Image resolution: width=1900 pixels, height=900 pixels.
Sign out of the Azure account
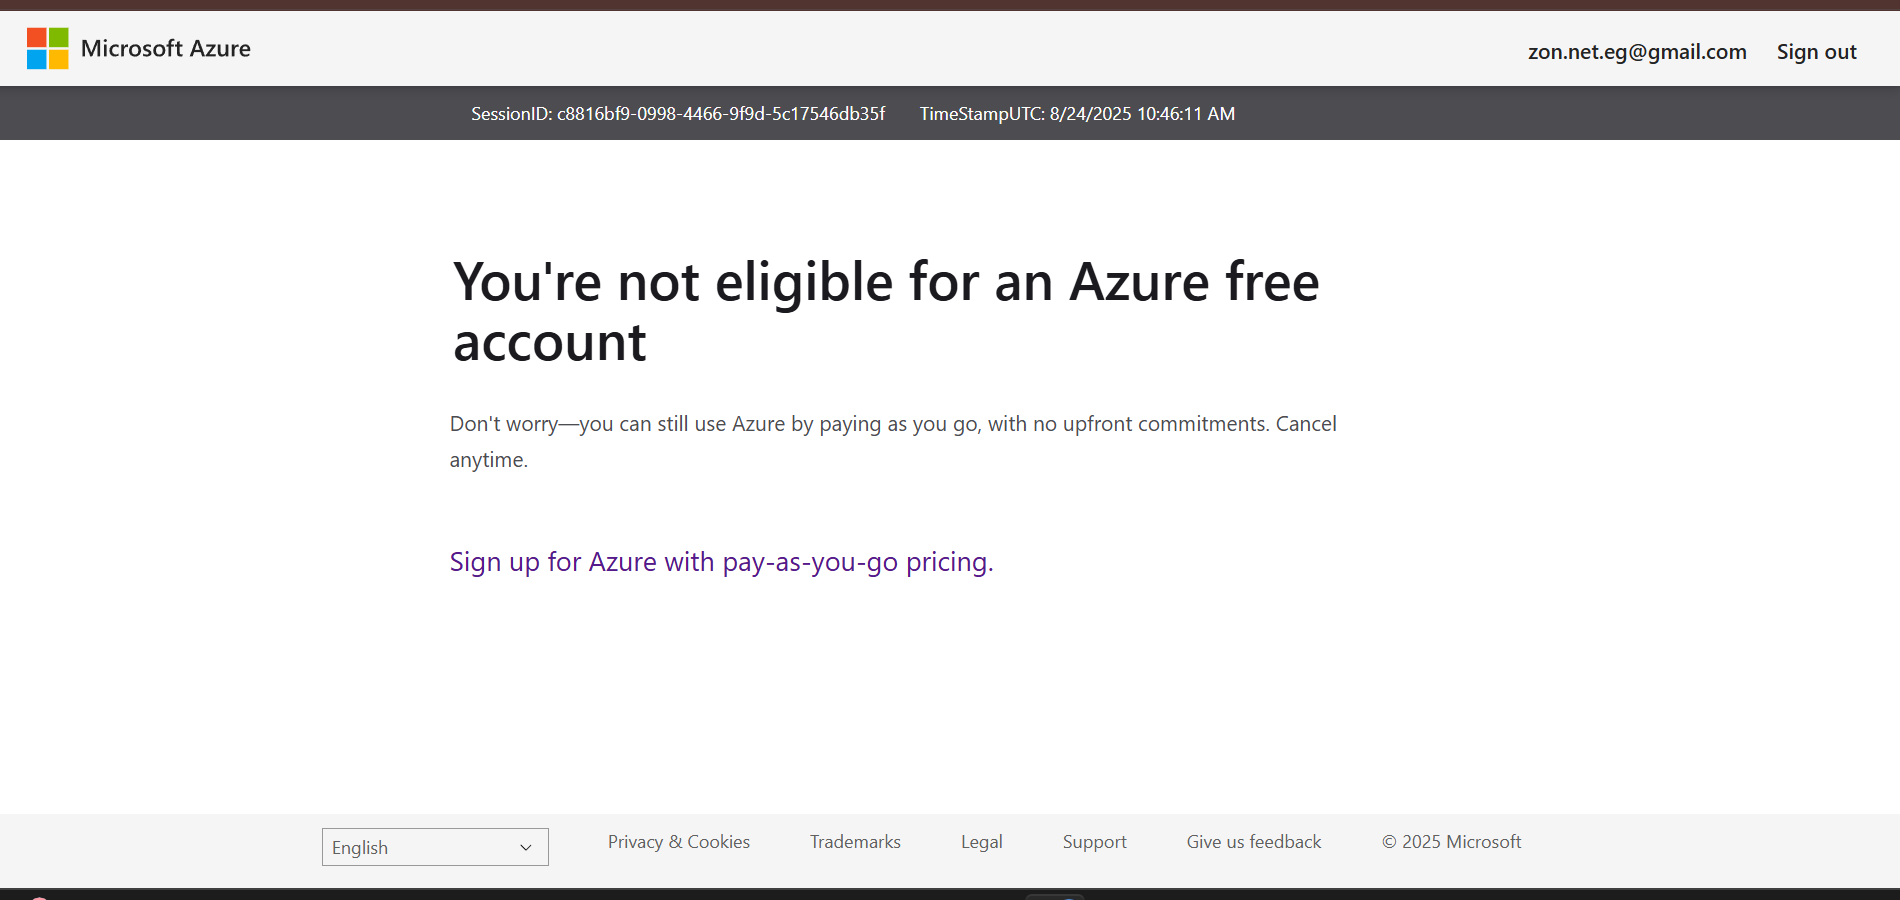click(x=1816, y=52)
